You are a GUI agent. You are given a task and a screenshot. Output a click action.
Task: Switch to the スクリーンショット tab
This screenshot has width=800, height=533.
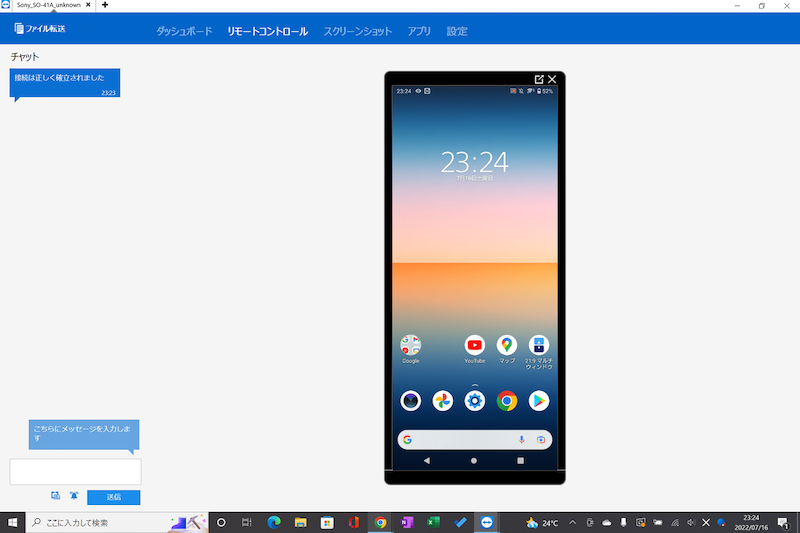pos(357,31)
